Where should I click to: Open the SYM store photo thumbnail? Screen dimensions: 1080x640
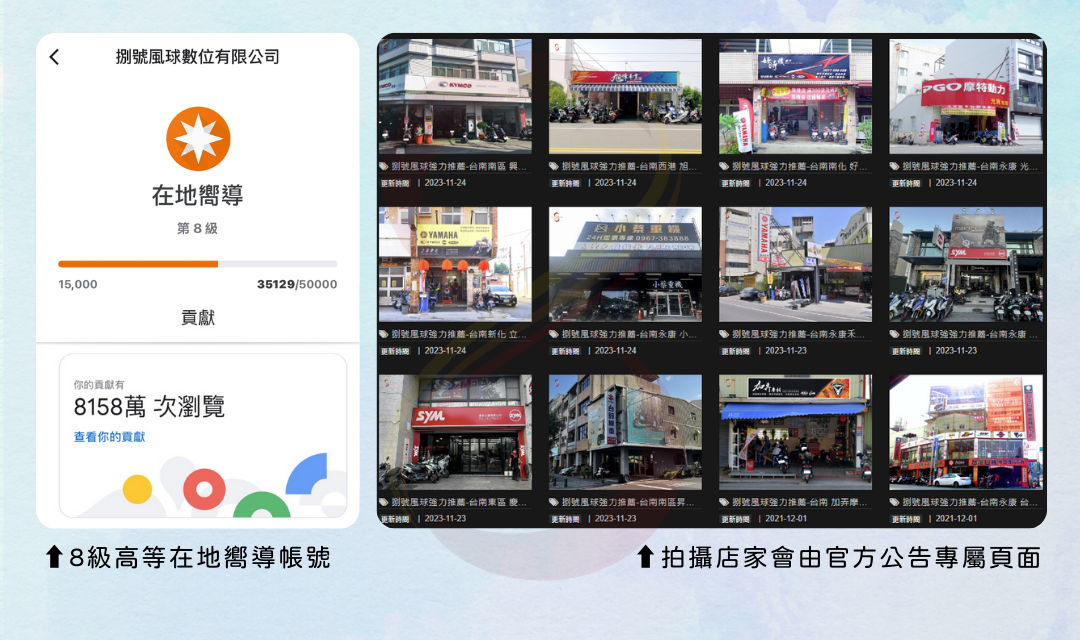(455, 430)
